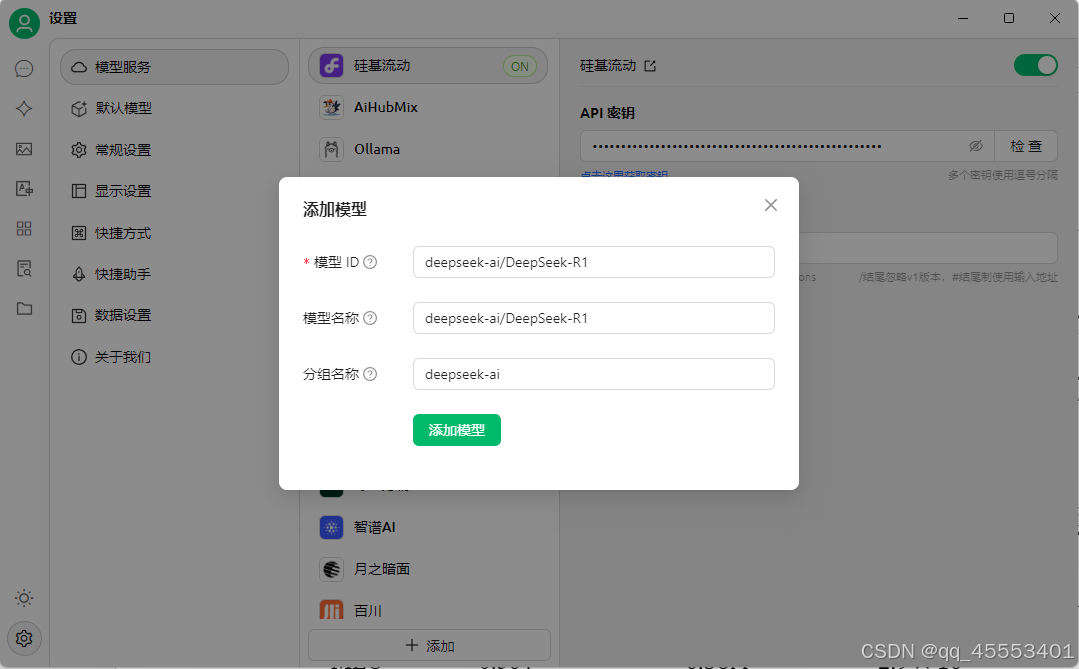
Task: Select the 模型服务 settings menu item
Action: 174,67
